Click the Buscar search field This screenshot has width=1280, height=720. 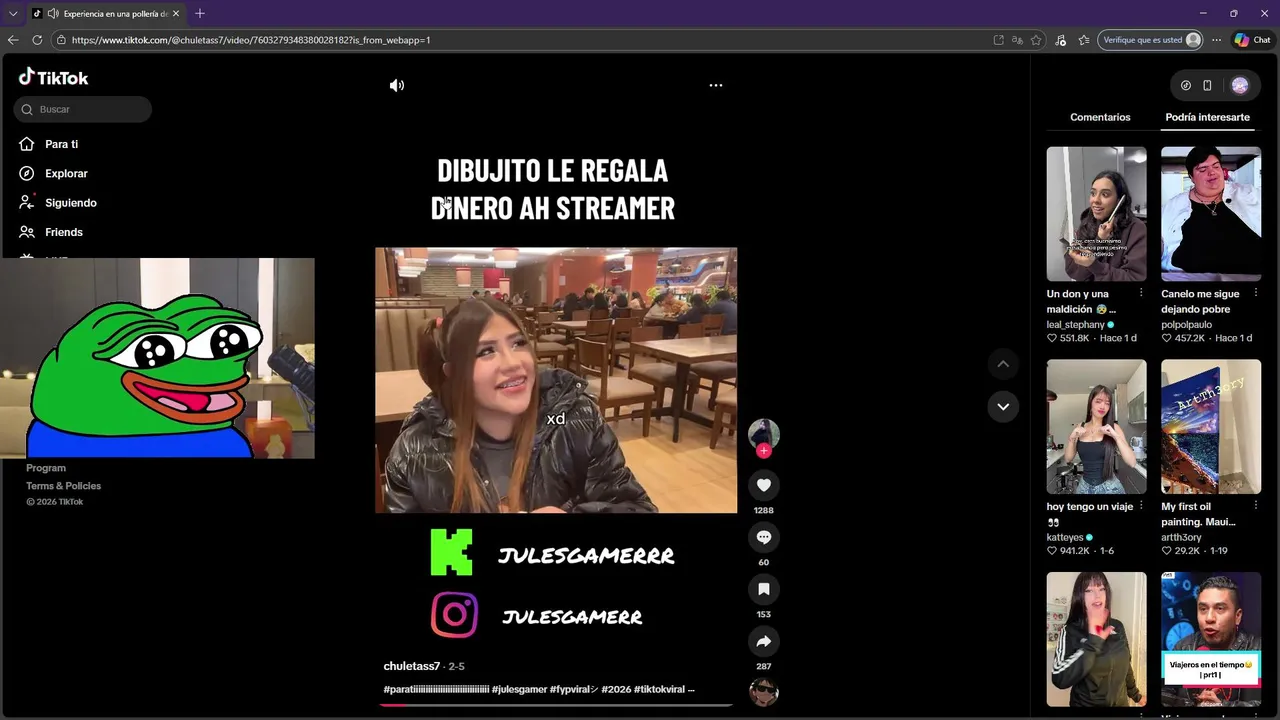pyautogui.click(x=83, y=109)
